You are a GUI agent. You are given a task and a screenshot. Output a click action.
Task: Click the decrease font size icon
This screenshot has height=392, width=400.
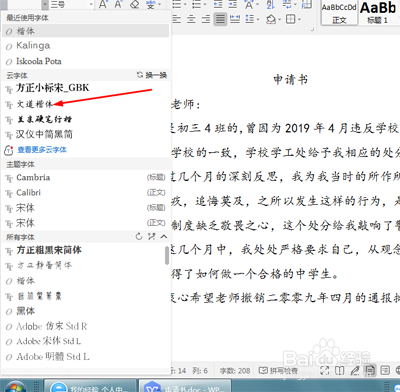click(x=118, y=5)
